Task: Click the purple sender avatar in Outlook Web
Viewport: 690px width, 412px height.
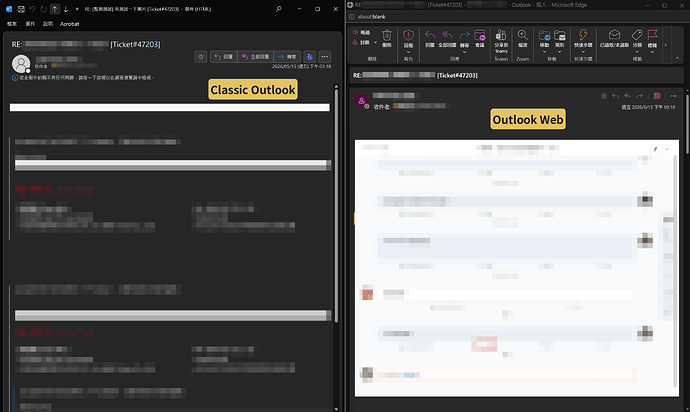Action: pyautogui.click(x=361, y=101)
